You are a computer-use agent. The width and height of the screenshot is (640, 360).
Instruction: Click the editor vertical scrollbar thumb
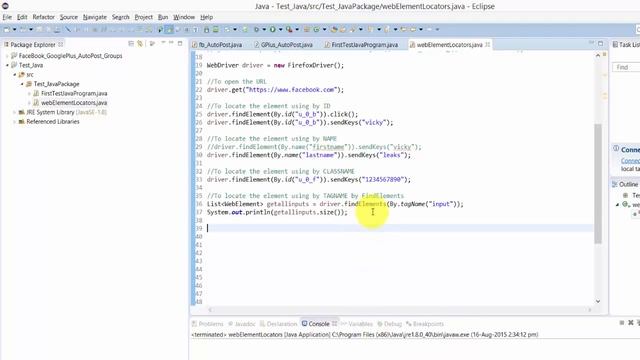598,184
